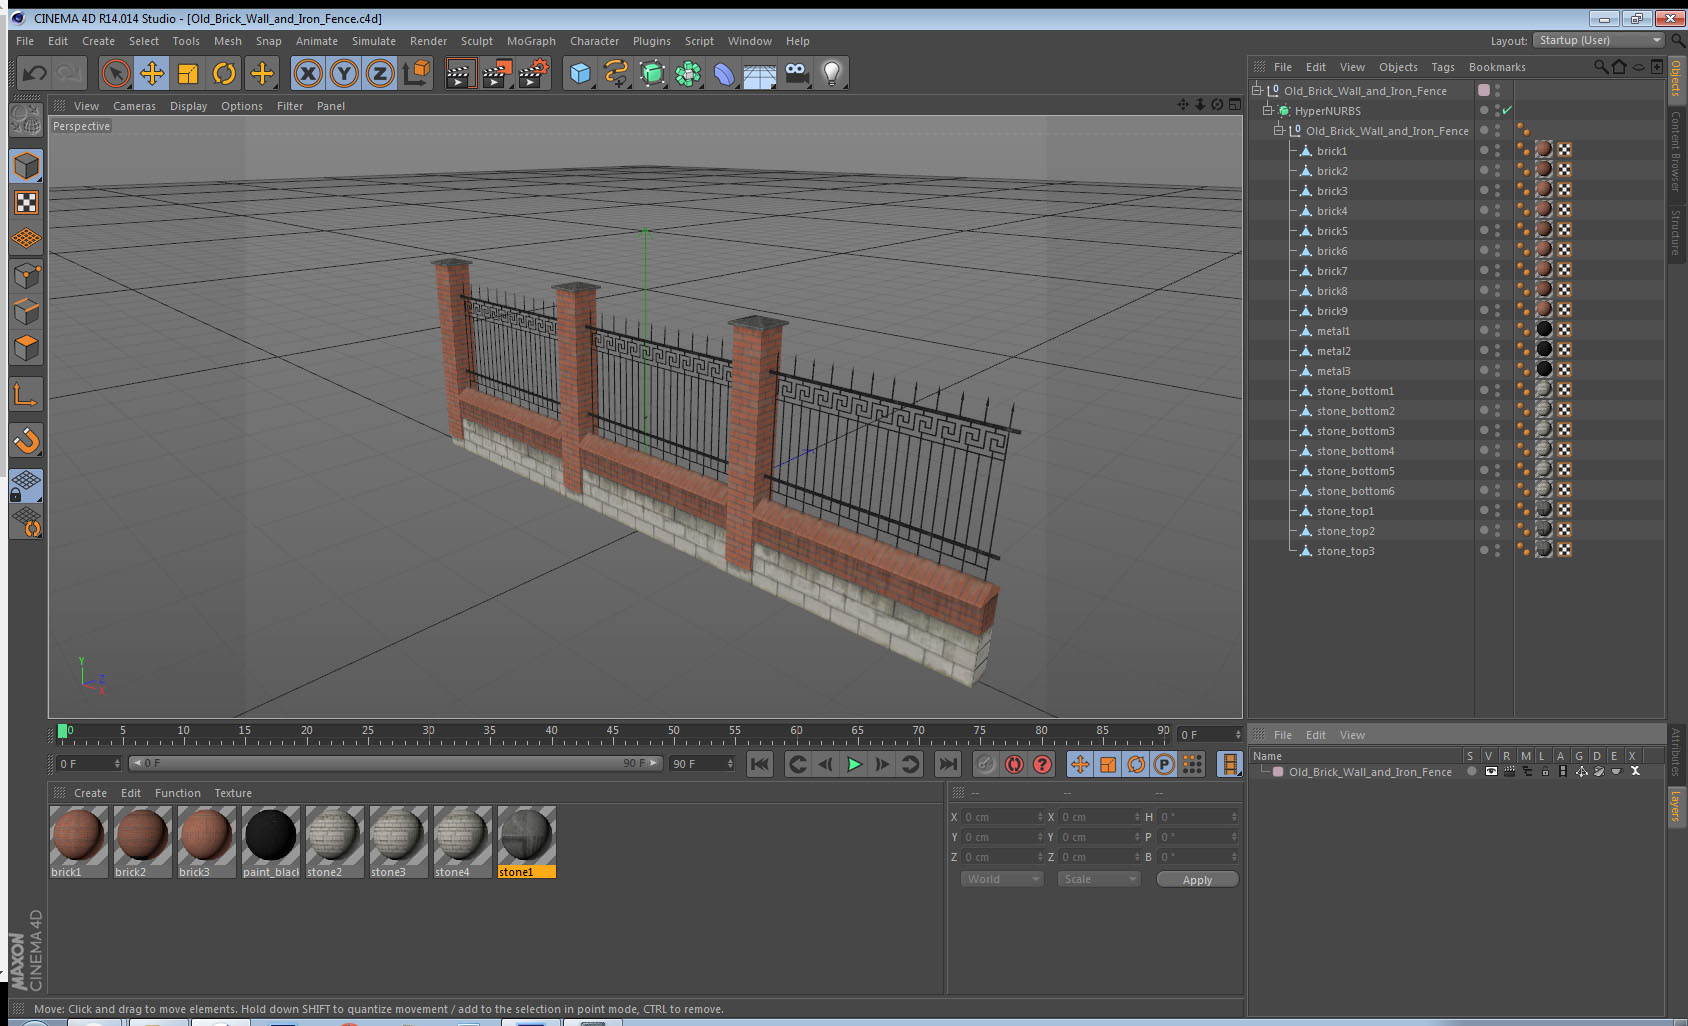The height and width of the screenshot is (1026, 1688).
Task: Open the MoGraph menu
Action: pos(531,41)
